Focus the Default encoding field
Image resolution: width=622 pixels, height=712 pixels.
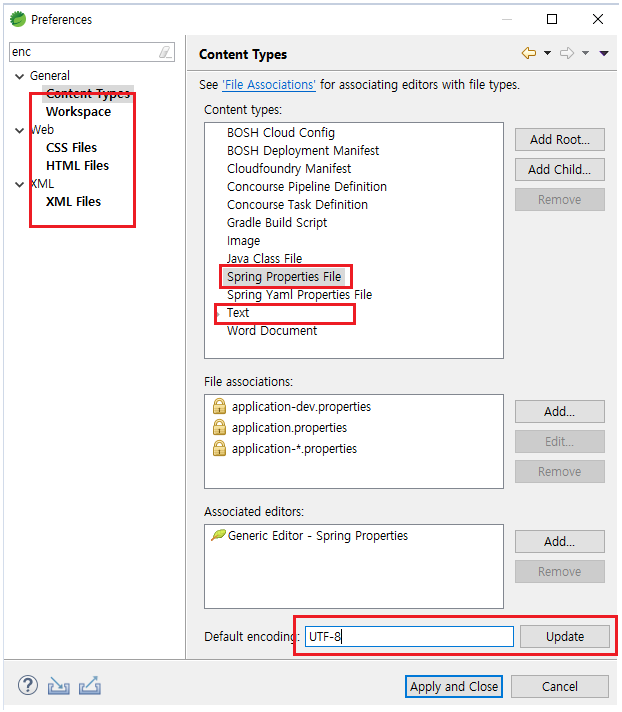coord(409,637)
